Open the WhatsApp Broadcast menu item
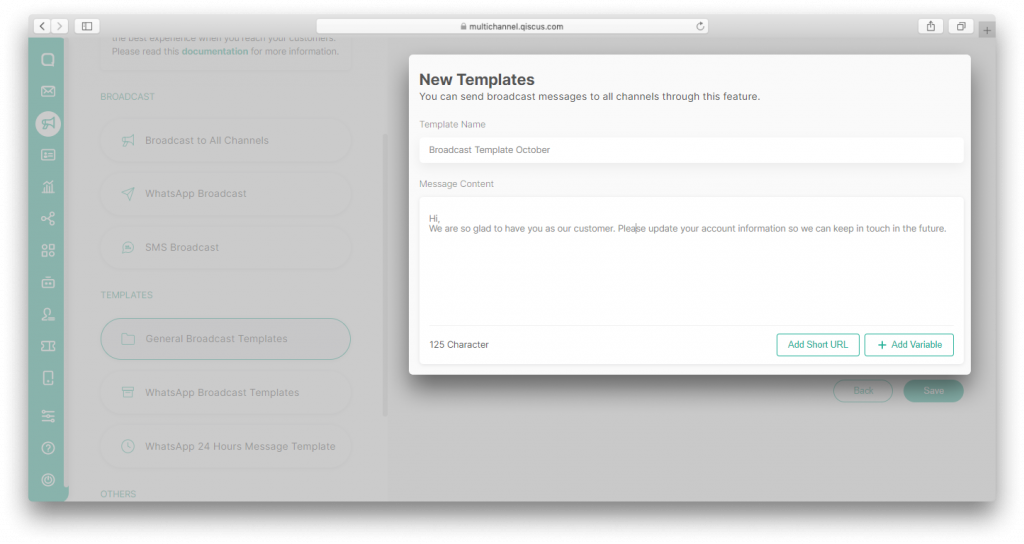This screenshot has height=544, width=1024. 225,194
